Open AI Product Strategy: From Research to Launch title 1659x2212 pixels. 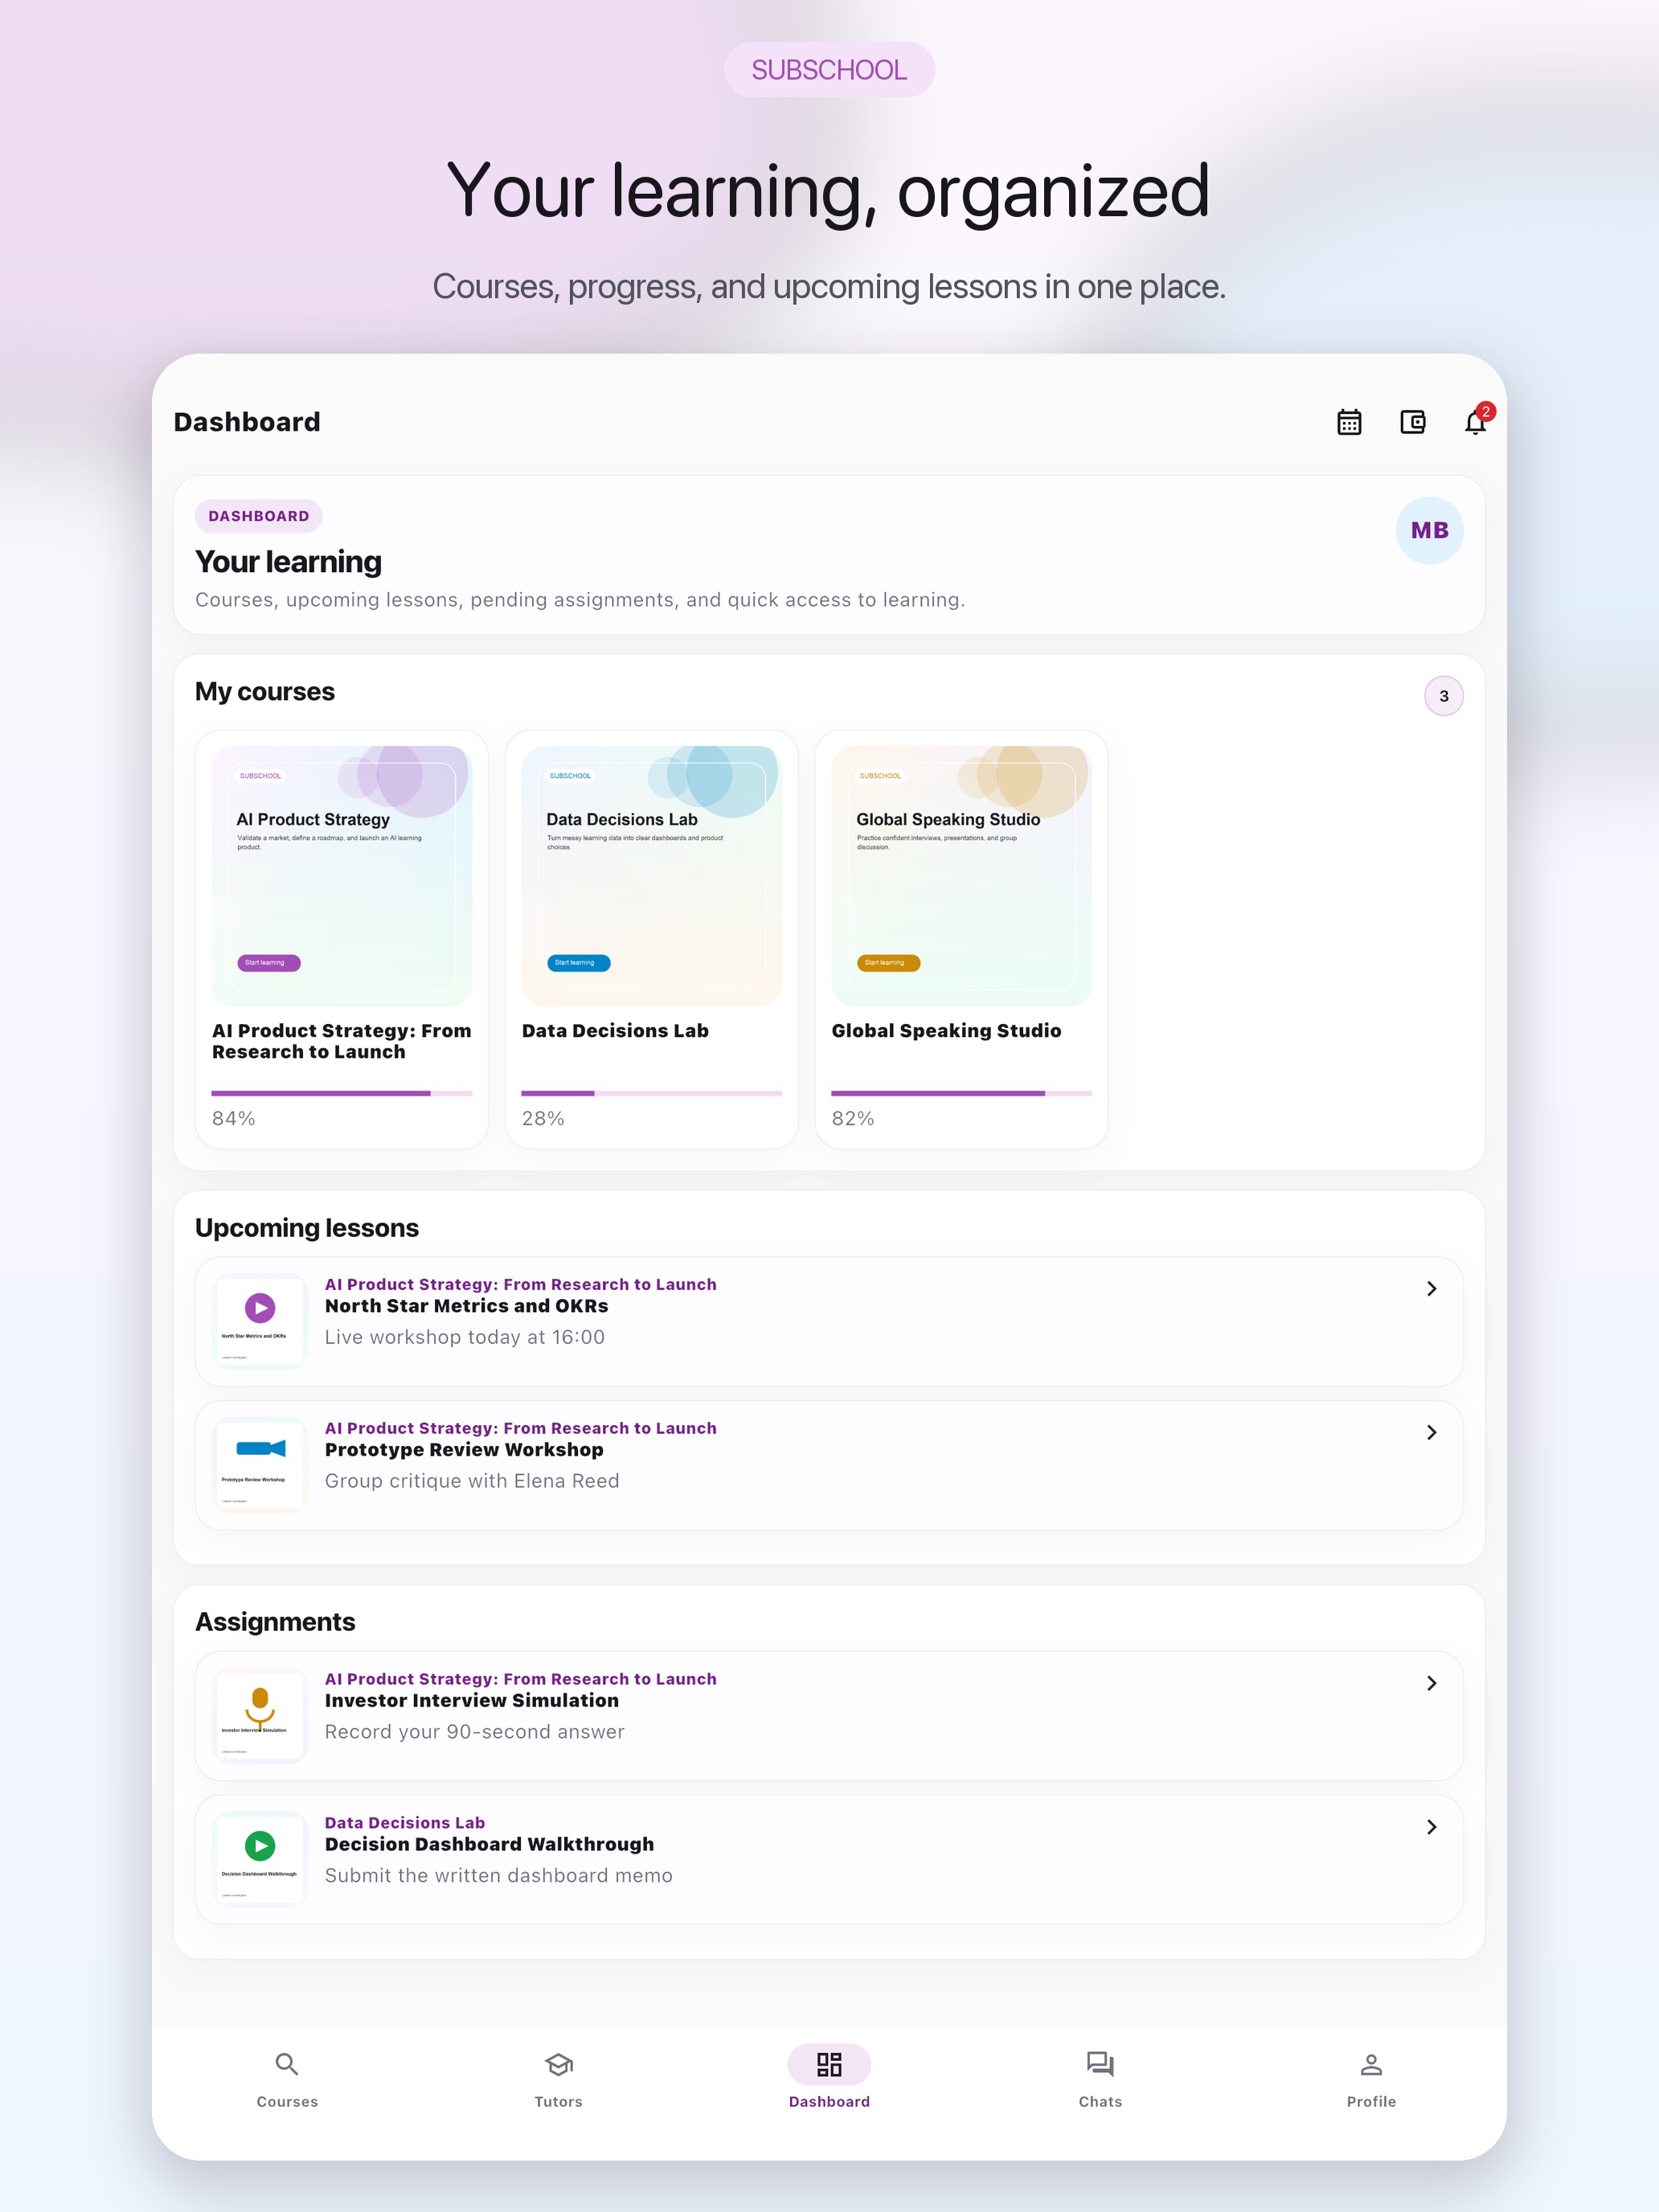[x=342, y=1041]
